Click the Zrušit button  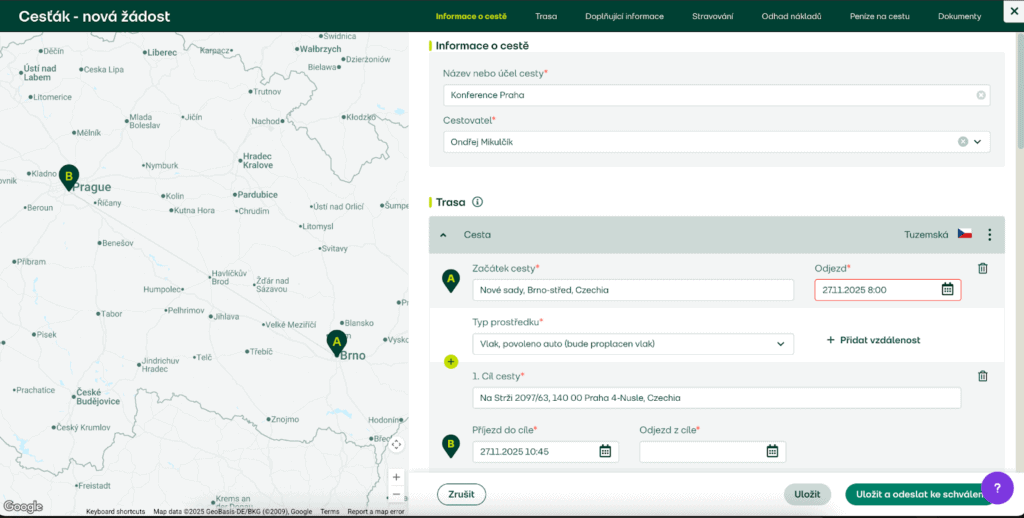click(x=461, y=494)
